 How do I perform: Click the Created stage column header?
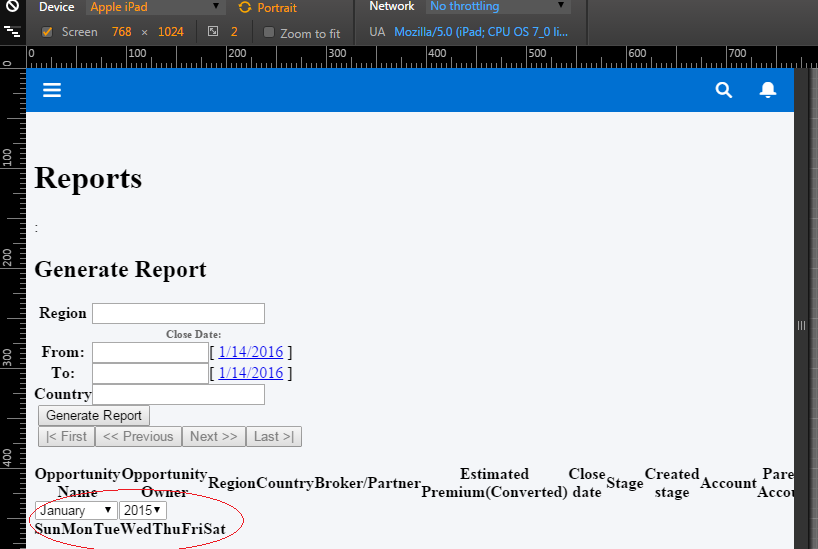tap(672, 483)
